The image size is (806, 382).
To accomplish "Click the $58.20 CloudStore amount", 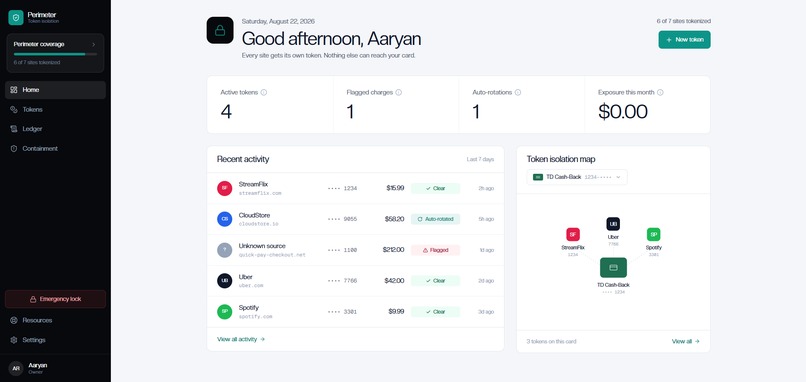I will tap(394, 219).
